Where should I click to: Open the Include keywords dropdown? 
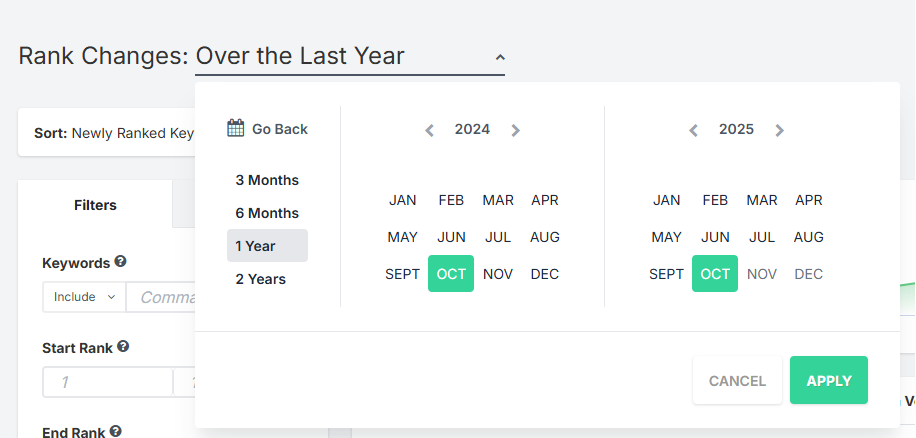tap(84, 297)
